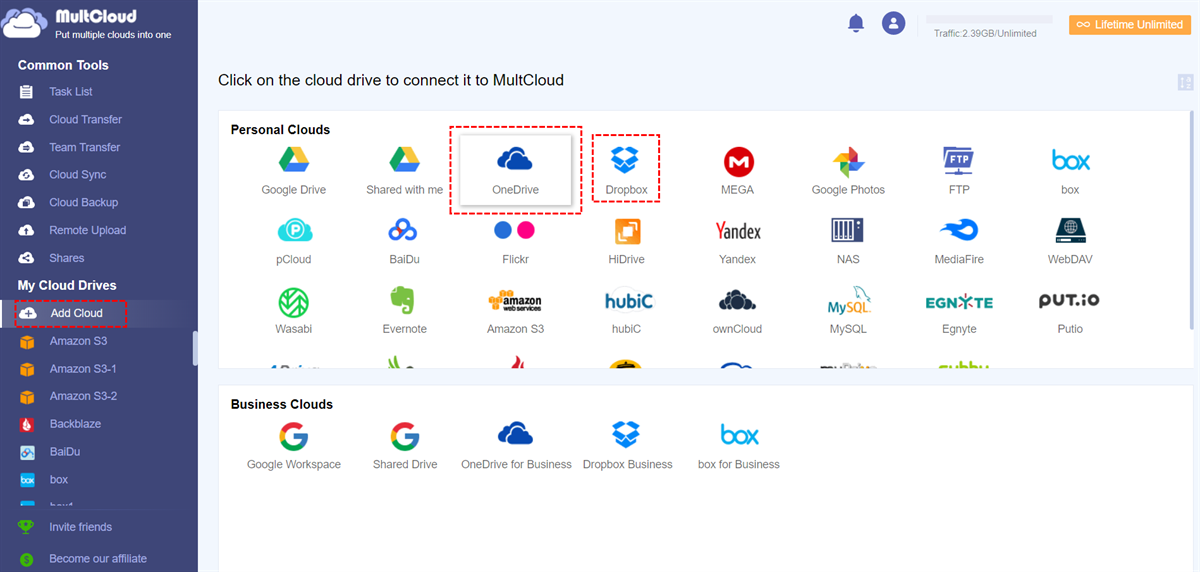
Task: Pick the MediaFire cloud icon
Action: (x=958, y=231)
